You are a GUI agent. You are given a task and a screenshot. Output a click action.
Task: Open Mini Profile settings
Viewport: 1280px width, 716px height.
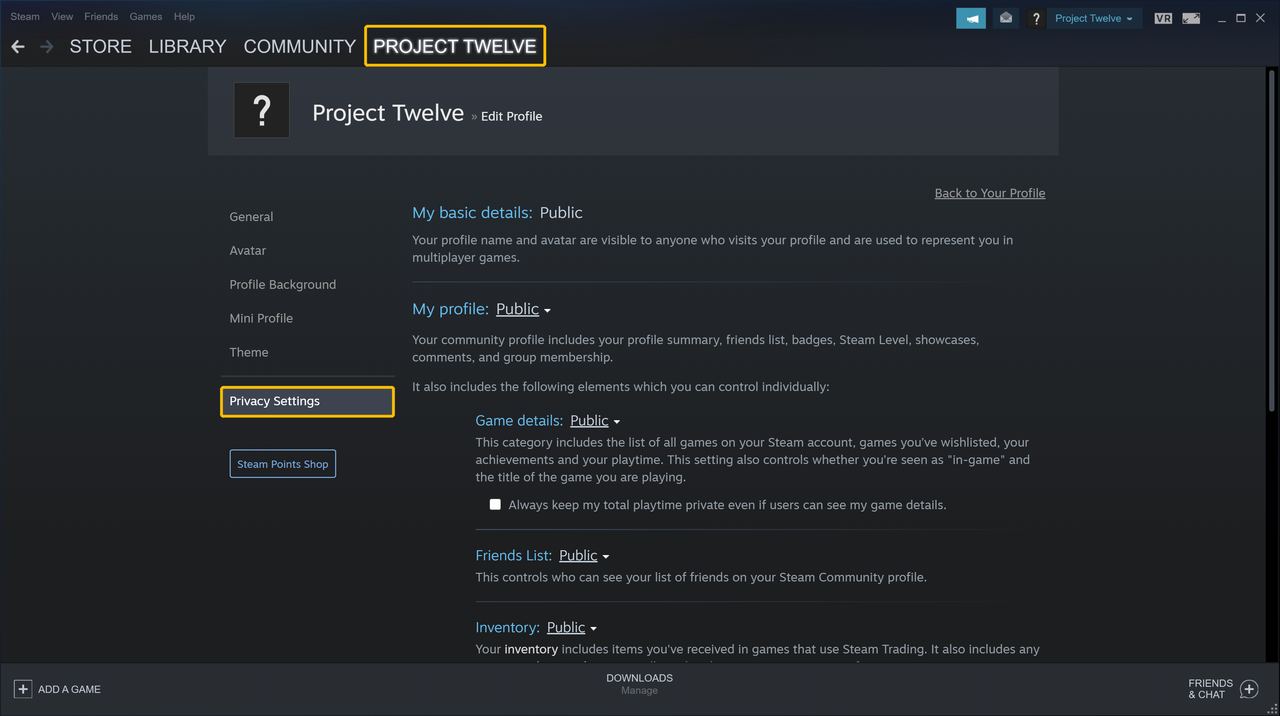(x=261, y=319)
